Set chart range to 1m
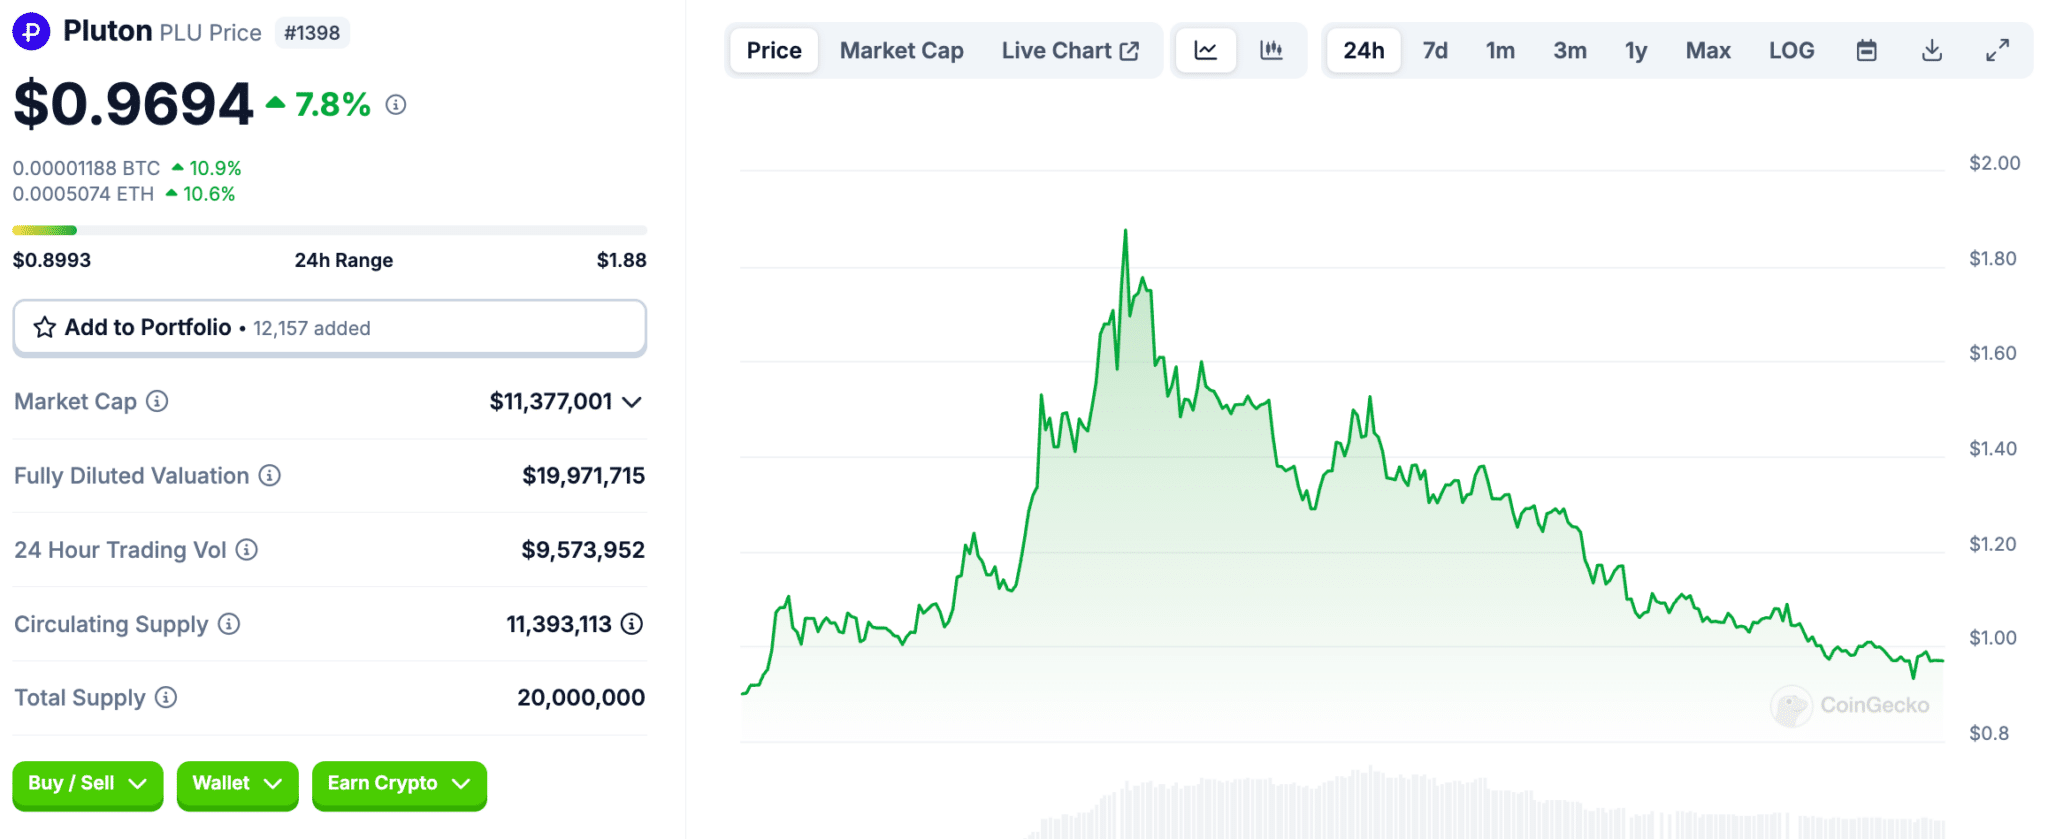 click(1500, 50)
